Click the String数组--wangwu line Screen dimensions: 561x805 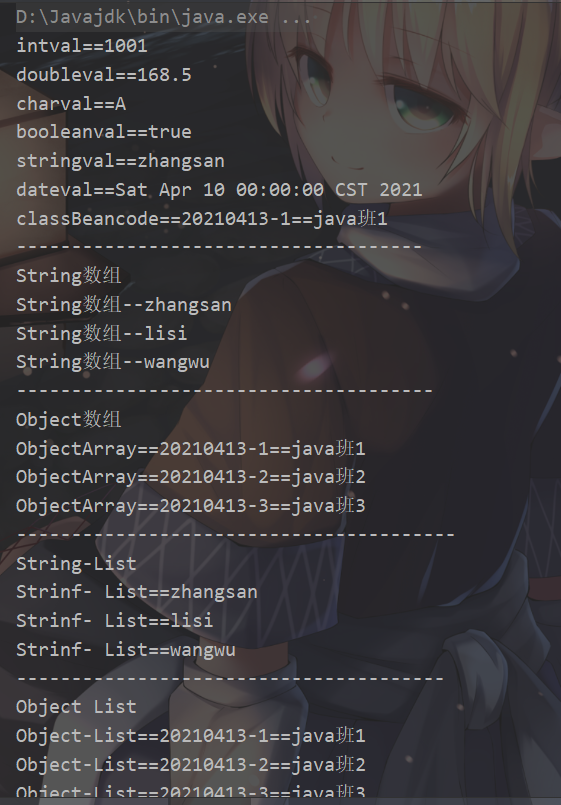point(113,362)
